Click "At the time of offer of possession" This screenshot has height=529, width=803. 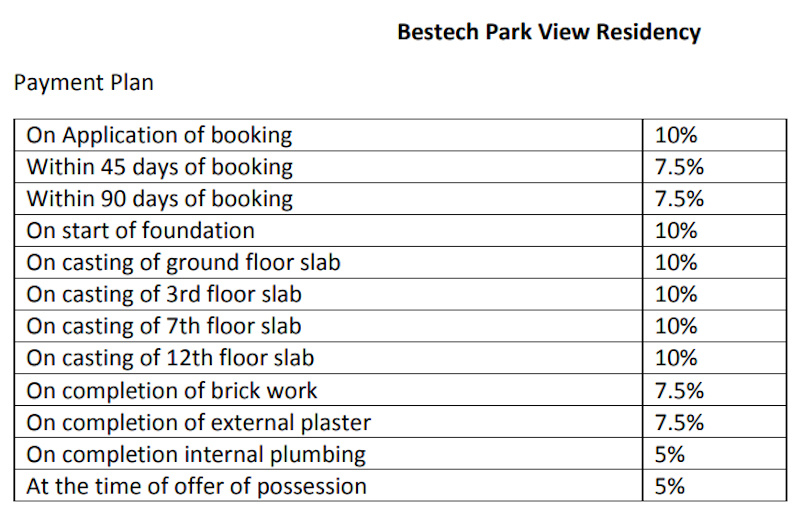pyautogui.click(x=196, y=486)
